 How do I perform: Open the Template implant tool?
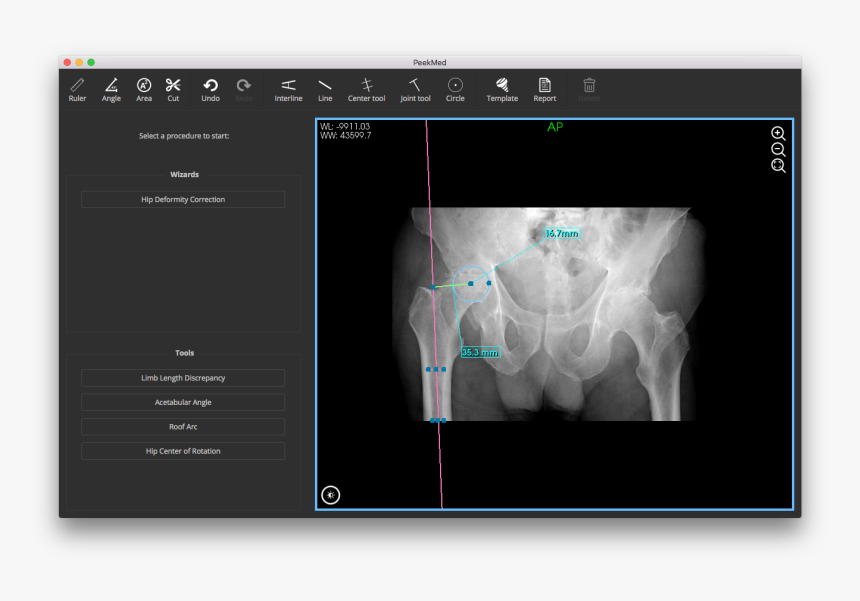[502, 90]
